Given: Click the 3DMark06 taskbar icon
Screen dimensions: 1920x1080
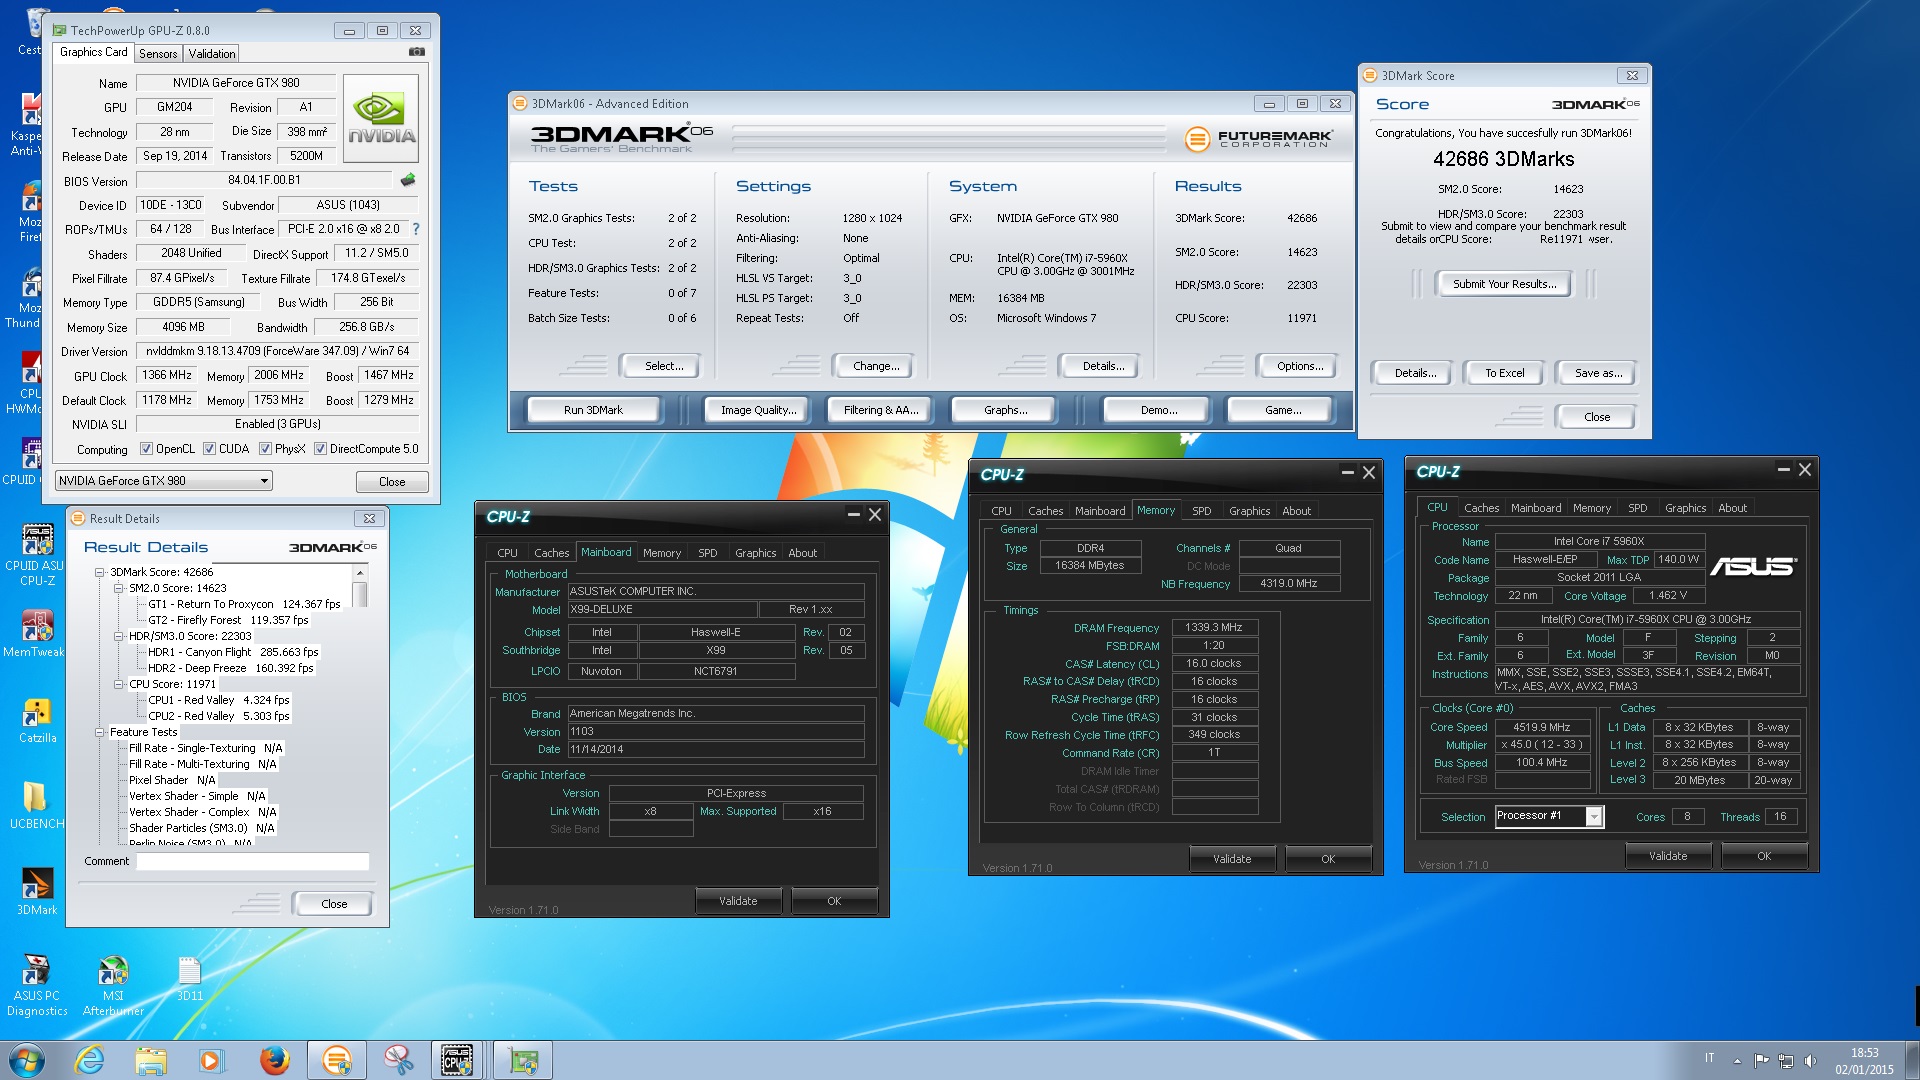Looking at the screenshot, I should (336, 1060).
